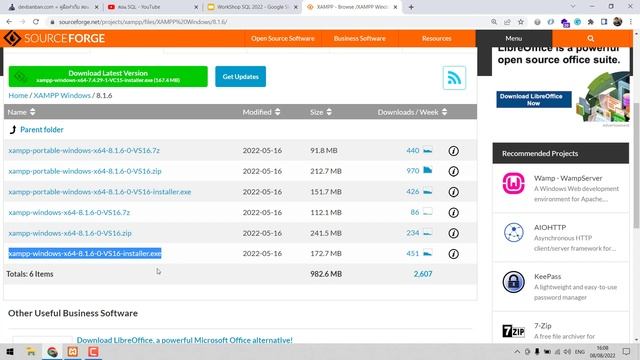Click the Wamp - WampServer project icon
The width and height of the screenshot is (640, 360).
(513, 183)
